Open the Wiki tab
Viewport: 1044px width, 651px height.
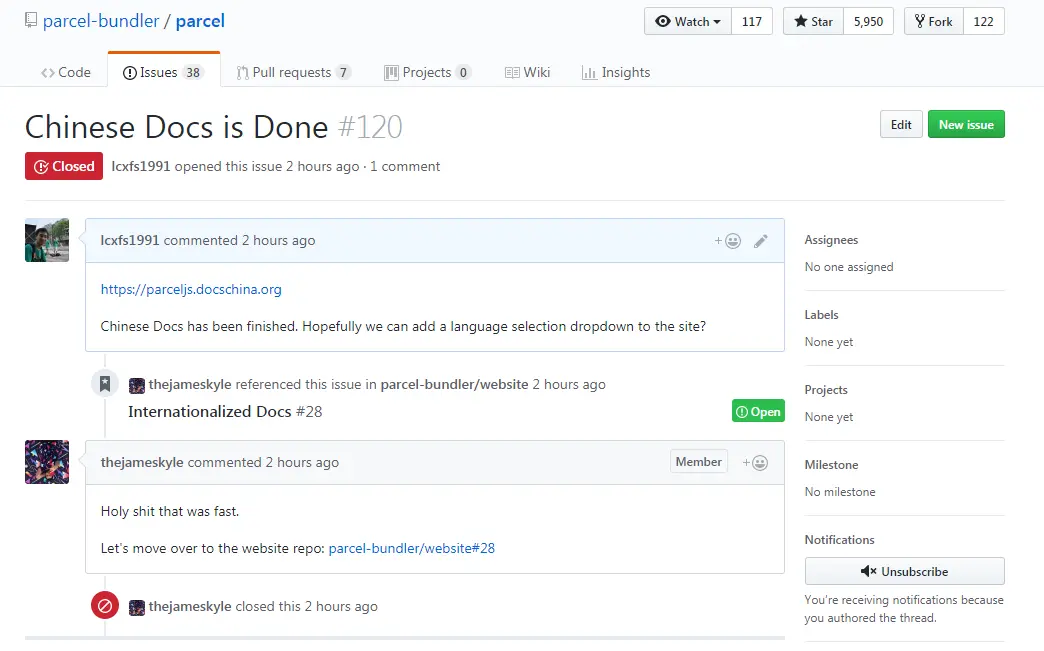tap(527, 72)
